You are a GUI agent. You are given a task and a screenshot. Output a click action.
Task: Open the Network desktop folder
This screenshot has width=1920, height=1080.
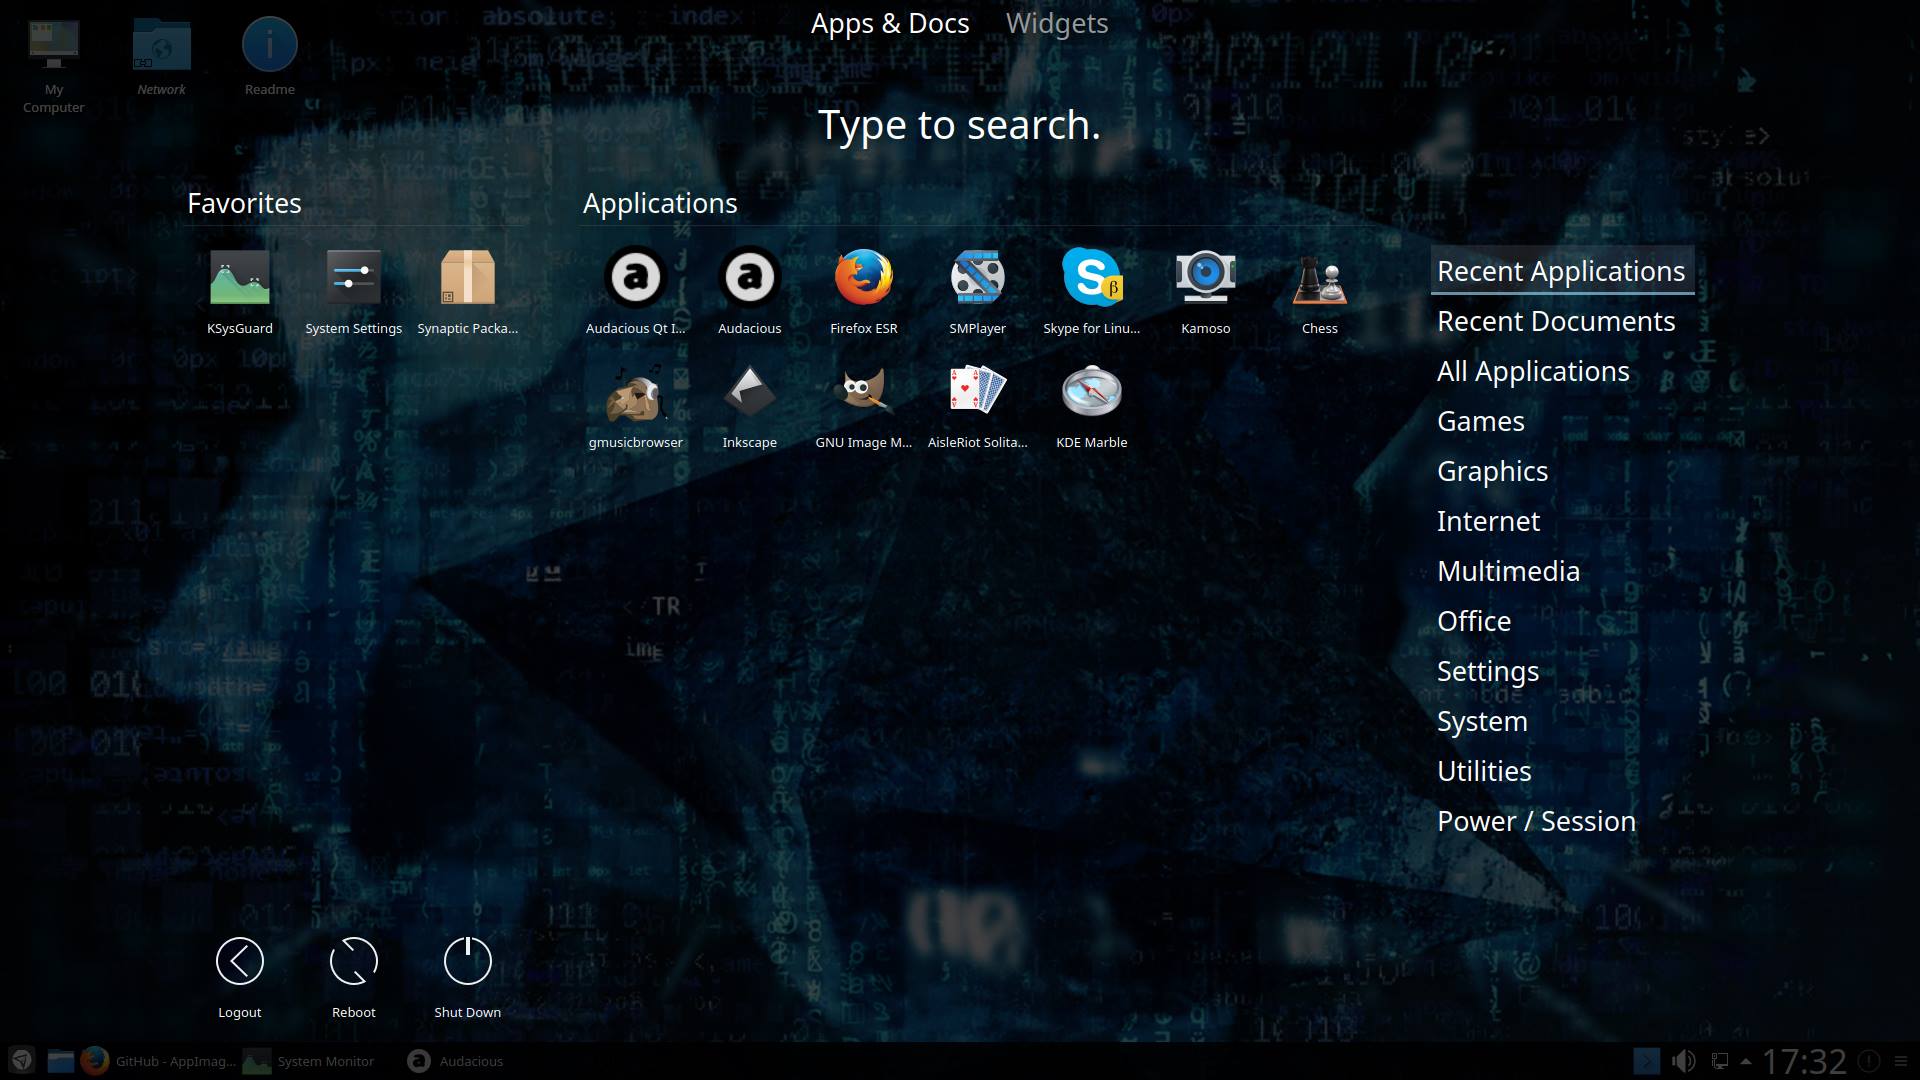[161, 58]
